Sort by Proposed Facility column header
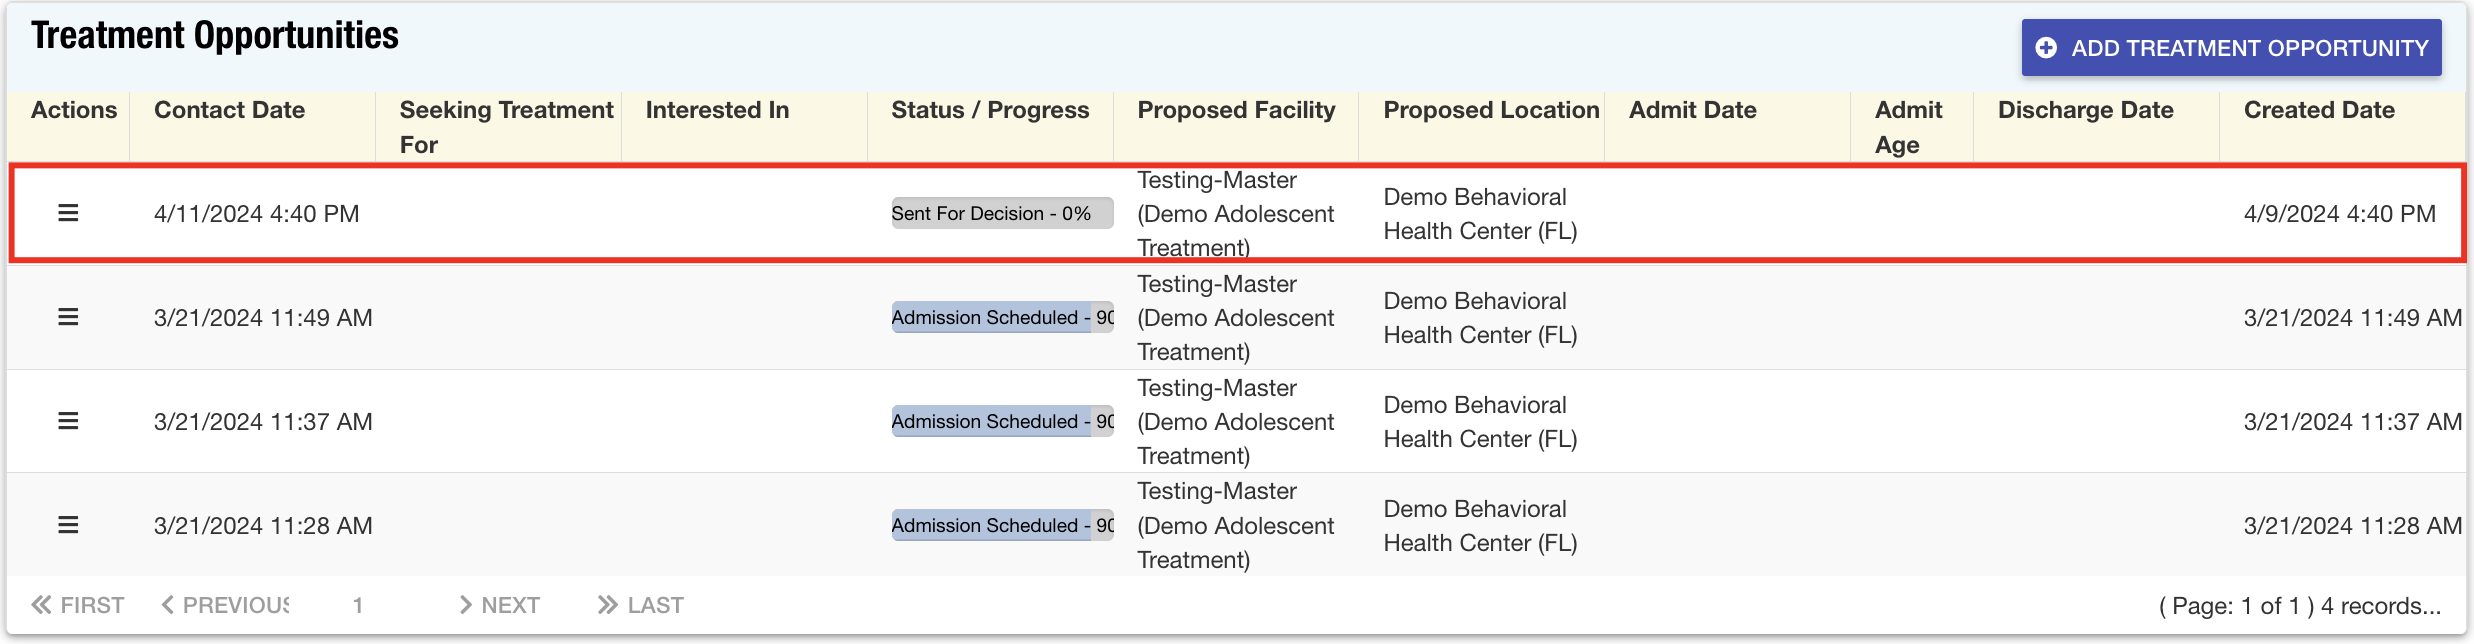This screenshot has height=644, width=2474. [x=1236, y=110]
